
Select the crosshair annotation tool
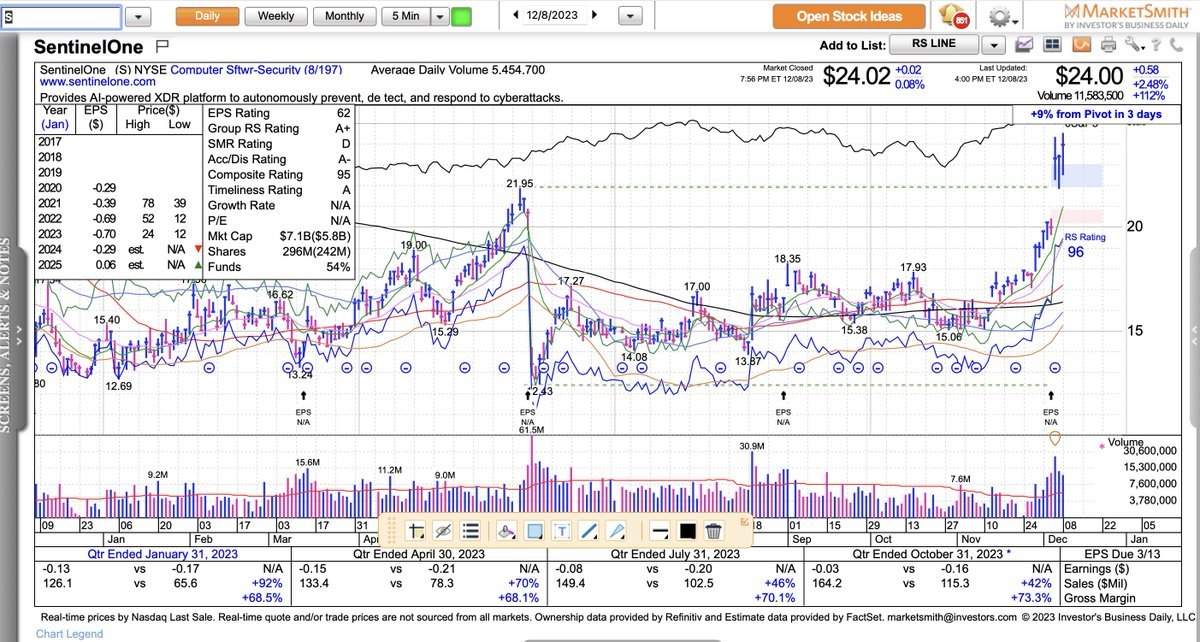pyautogui.click(x=417, y=531)
